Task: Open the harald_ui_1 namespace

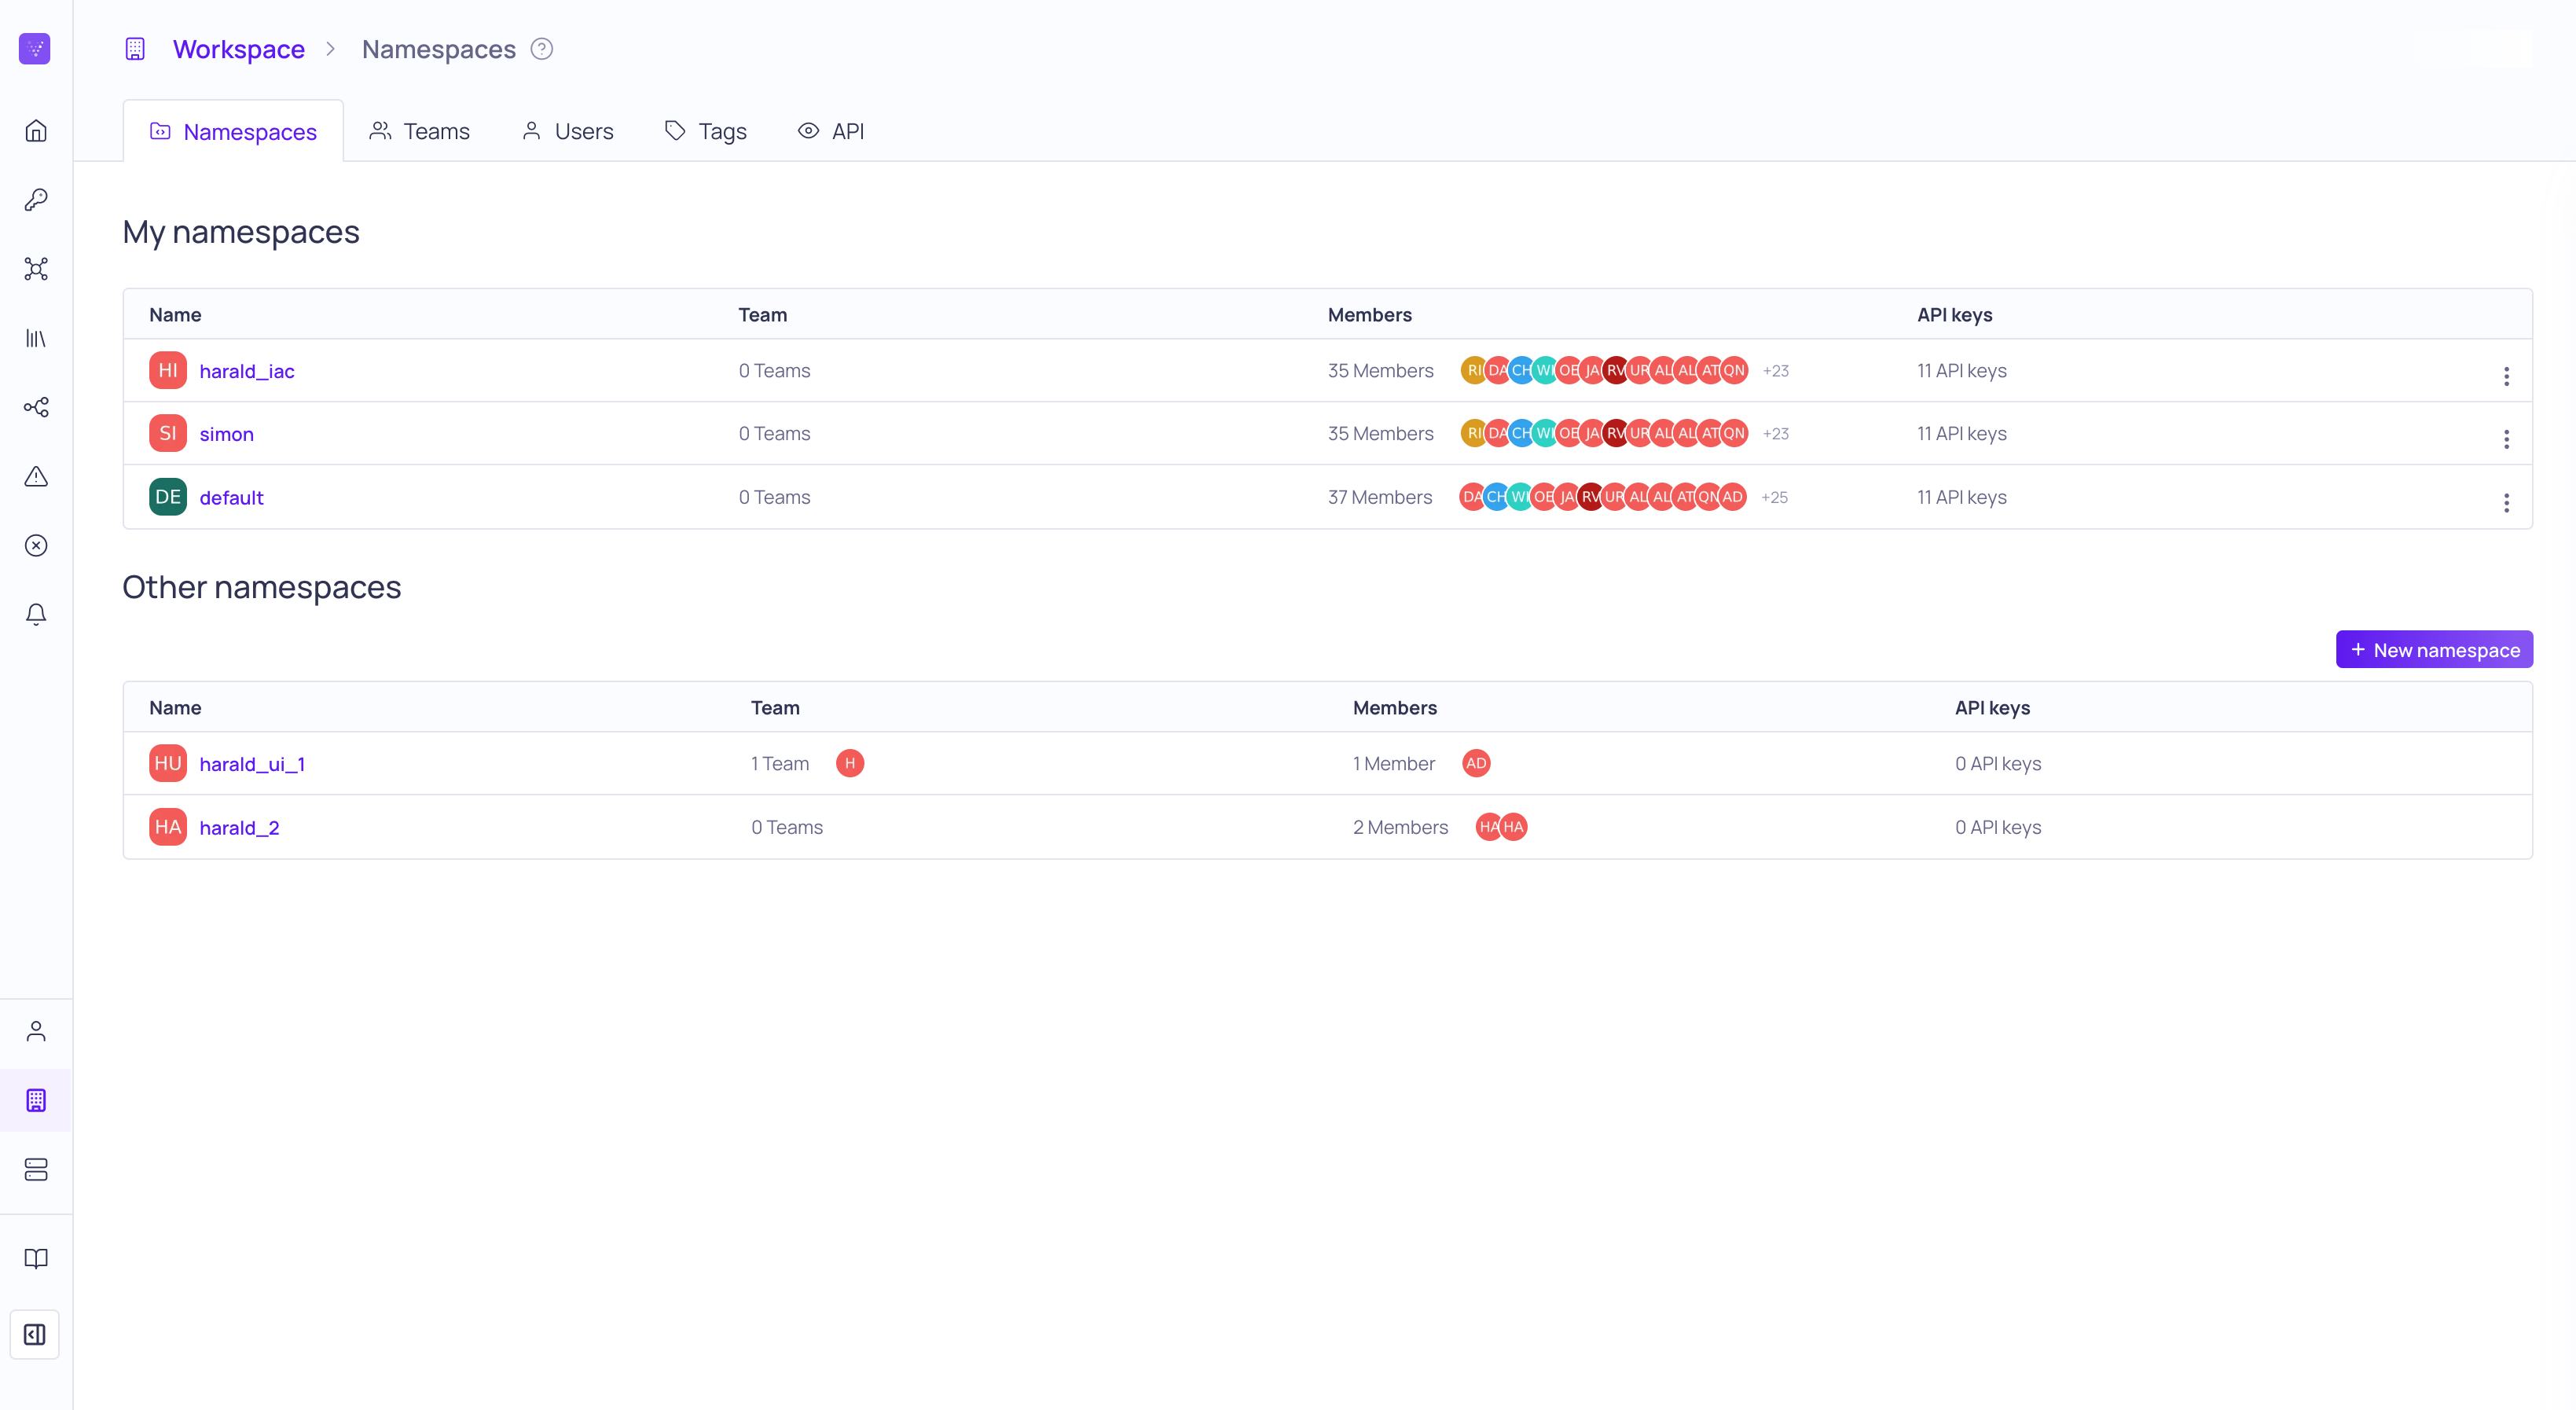Action: [x=252, y=764]
